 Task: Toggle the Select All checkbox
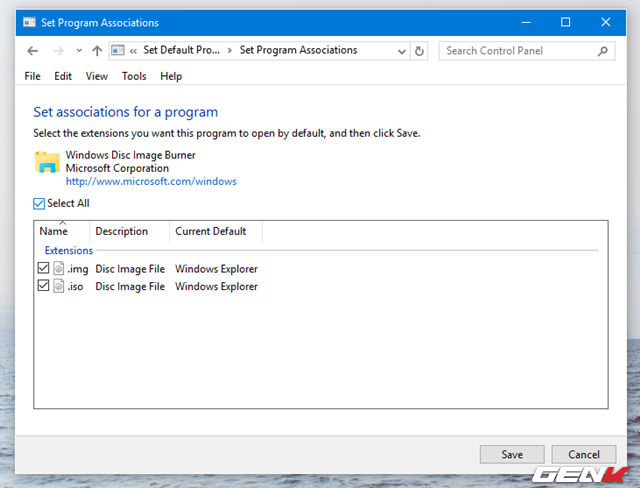point(39,204)
